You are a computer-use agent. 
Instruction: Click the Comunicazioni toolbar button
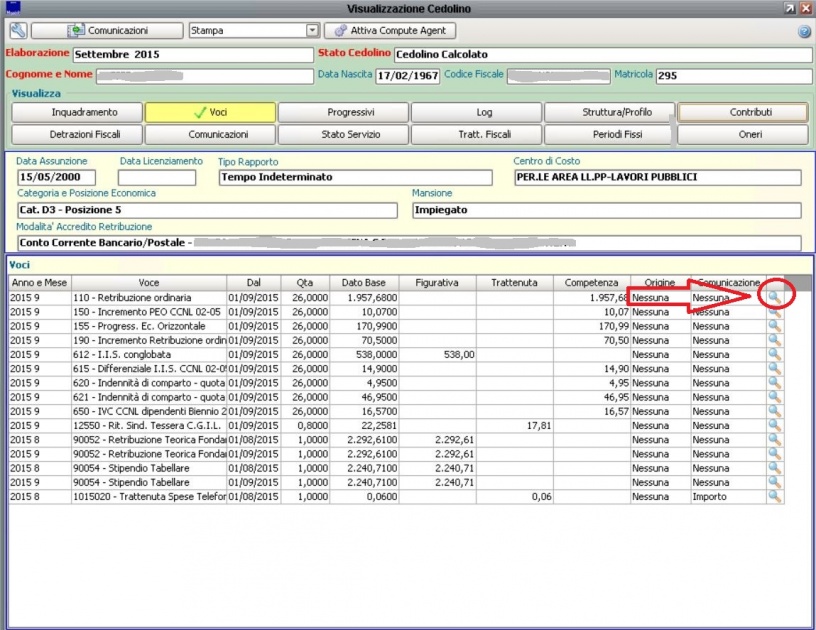tap(108, 31)
